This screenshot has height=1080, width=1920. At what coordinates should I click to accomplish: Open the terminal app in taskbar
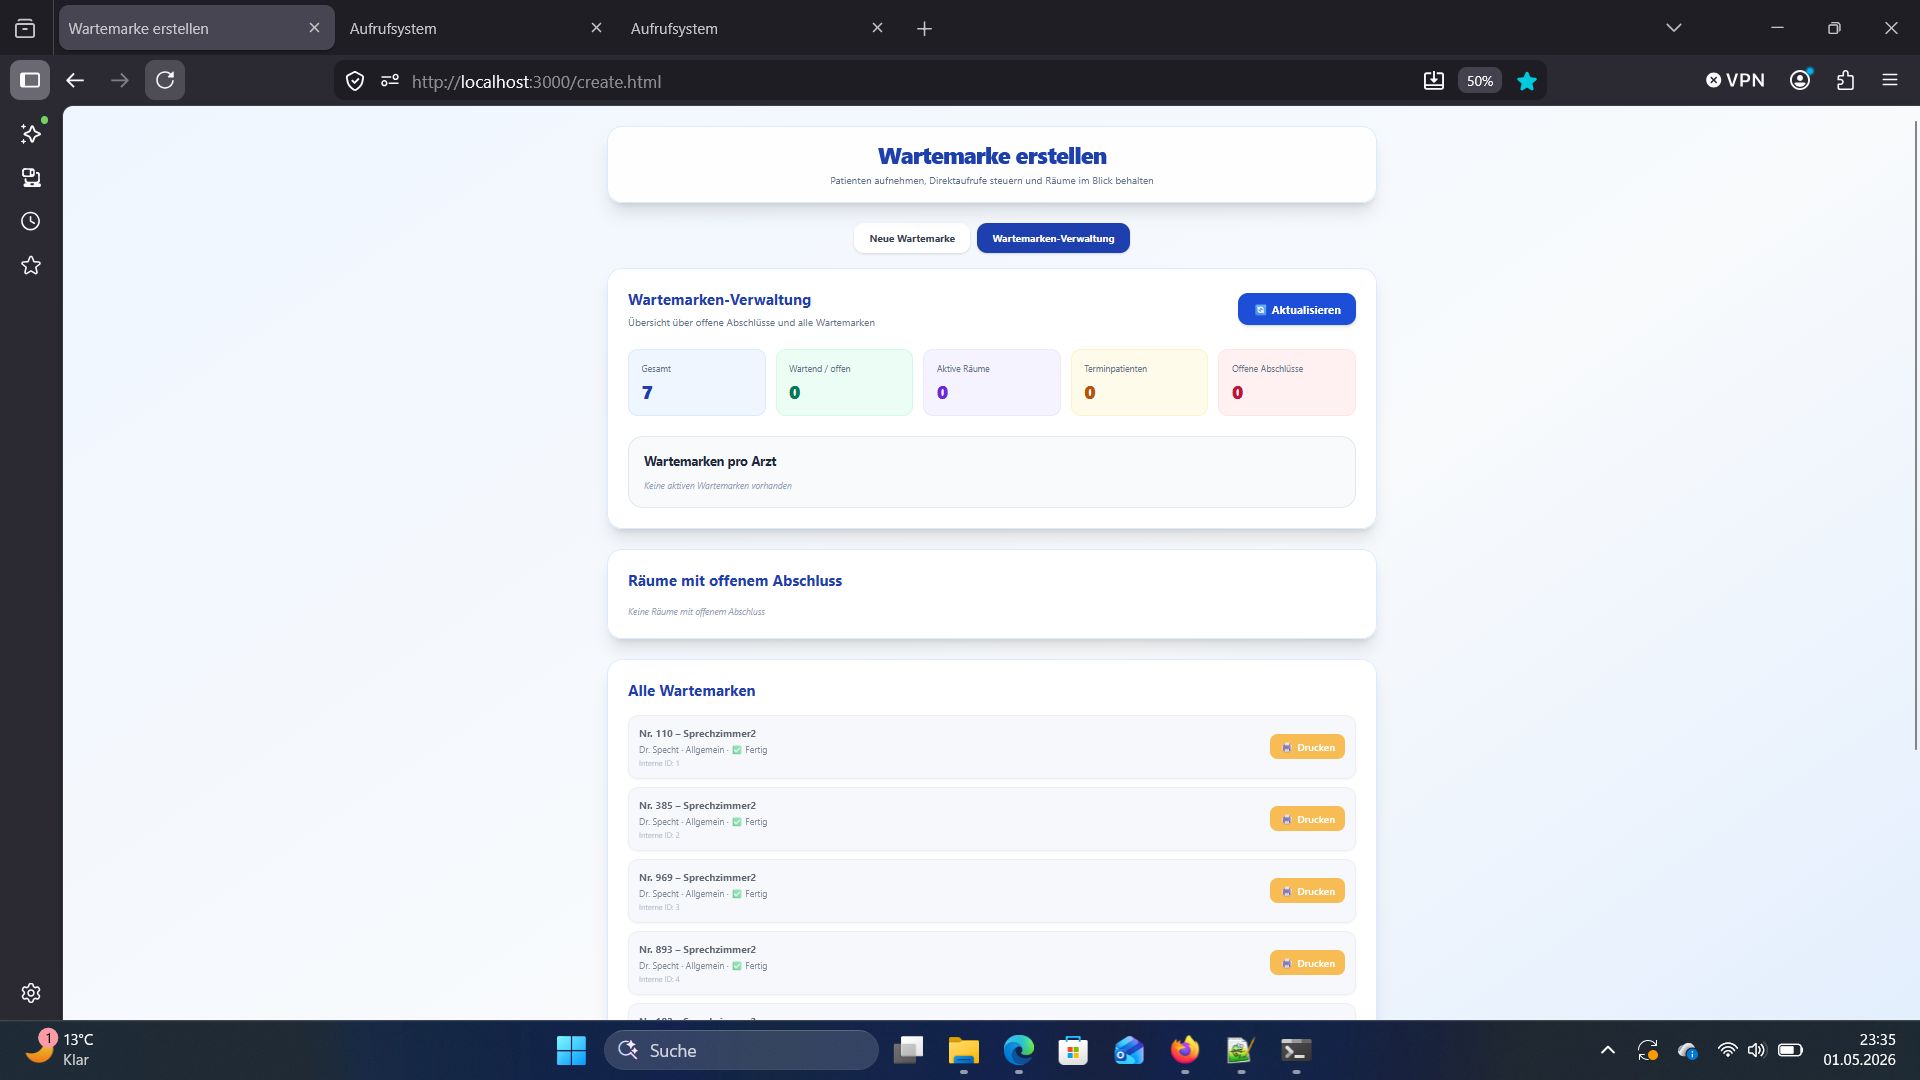[1296, 1050]
